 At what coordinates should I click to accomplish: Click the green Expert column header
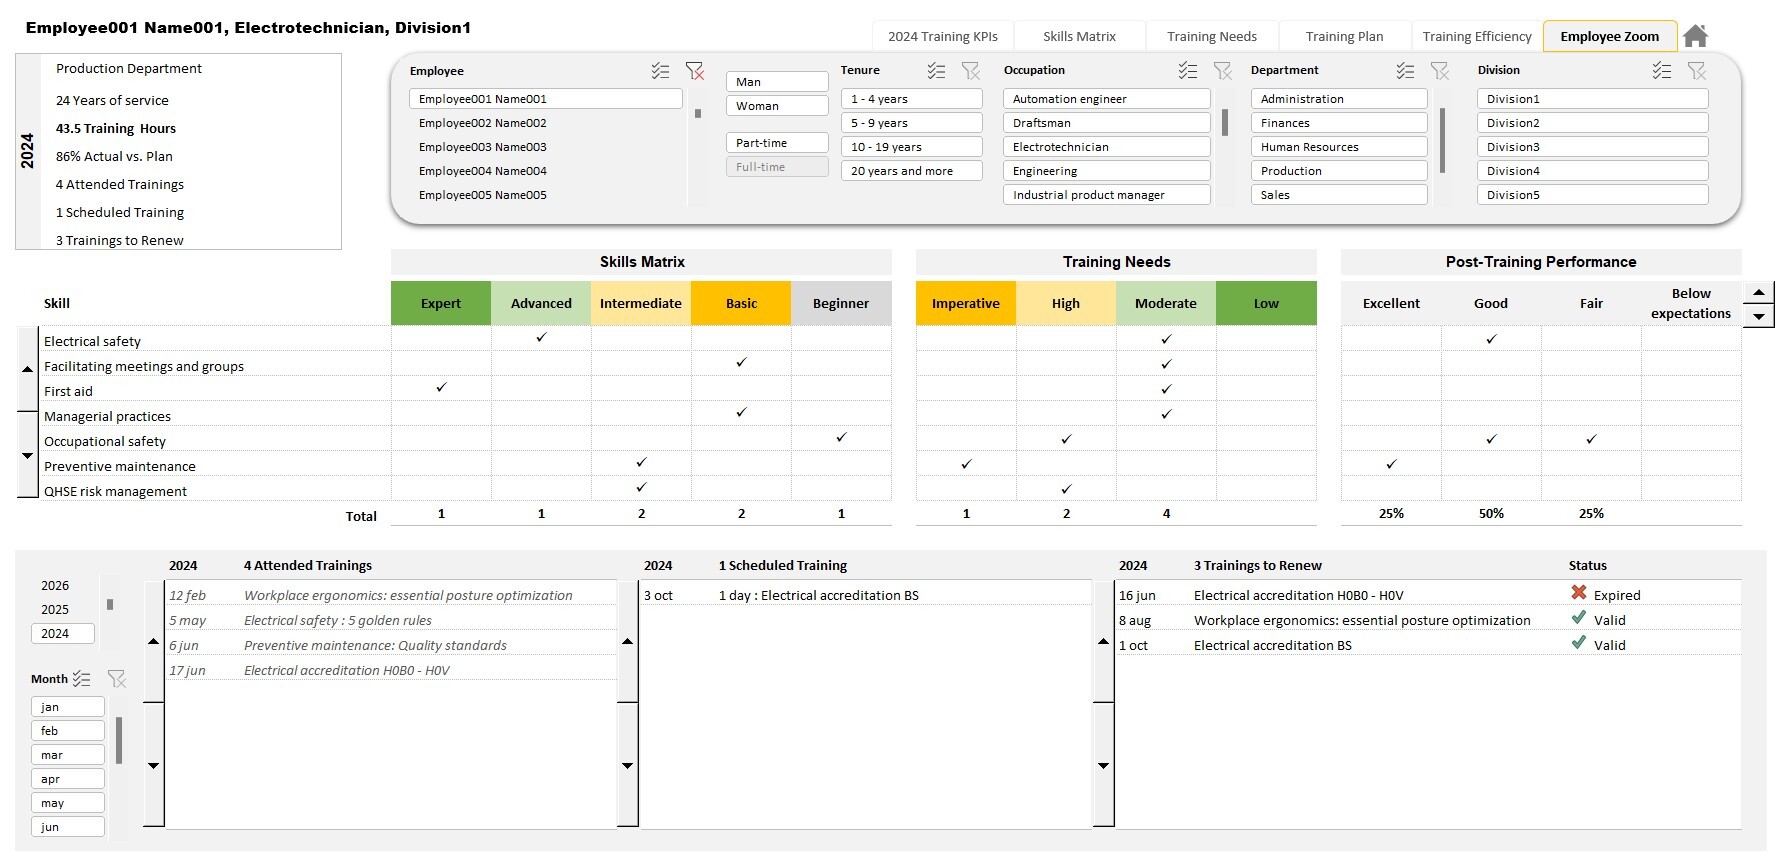click(441, 303)
